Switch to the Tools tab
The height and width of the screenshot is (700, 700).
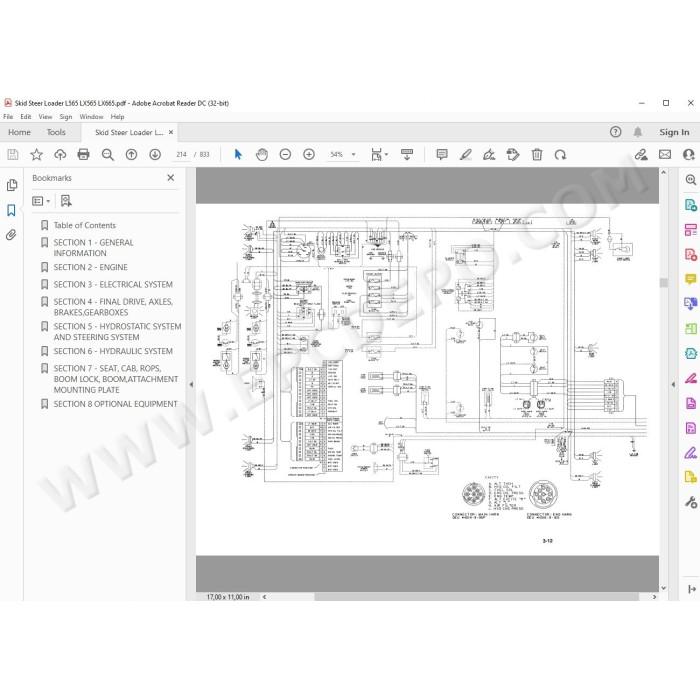56,132
